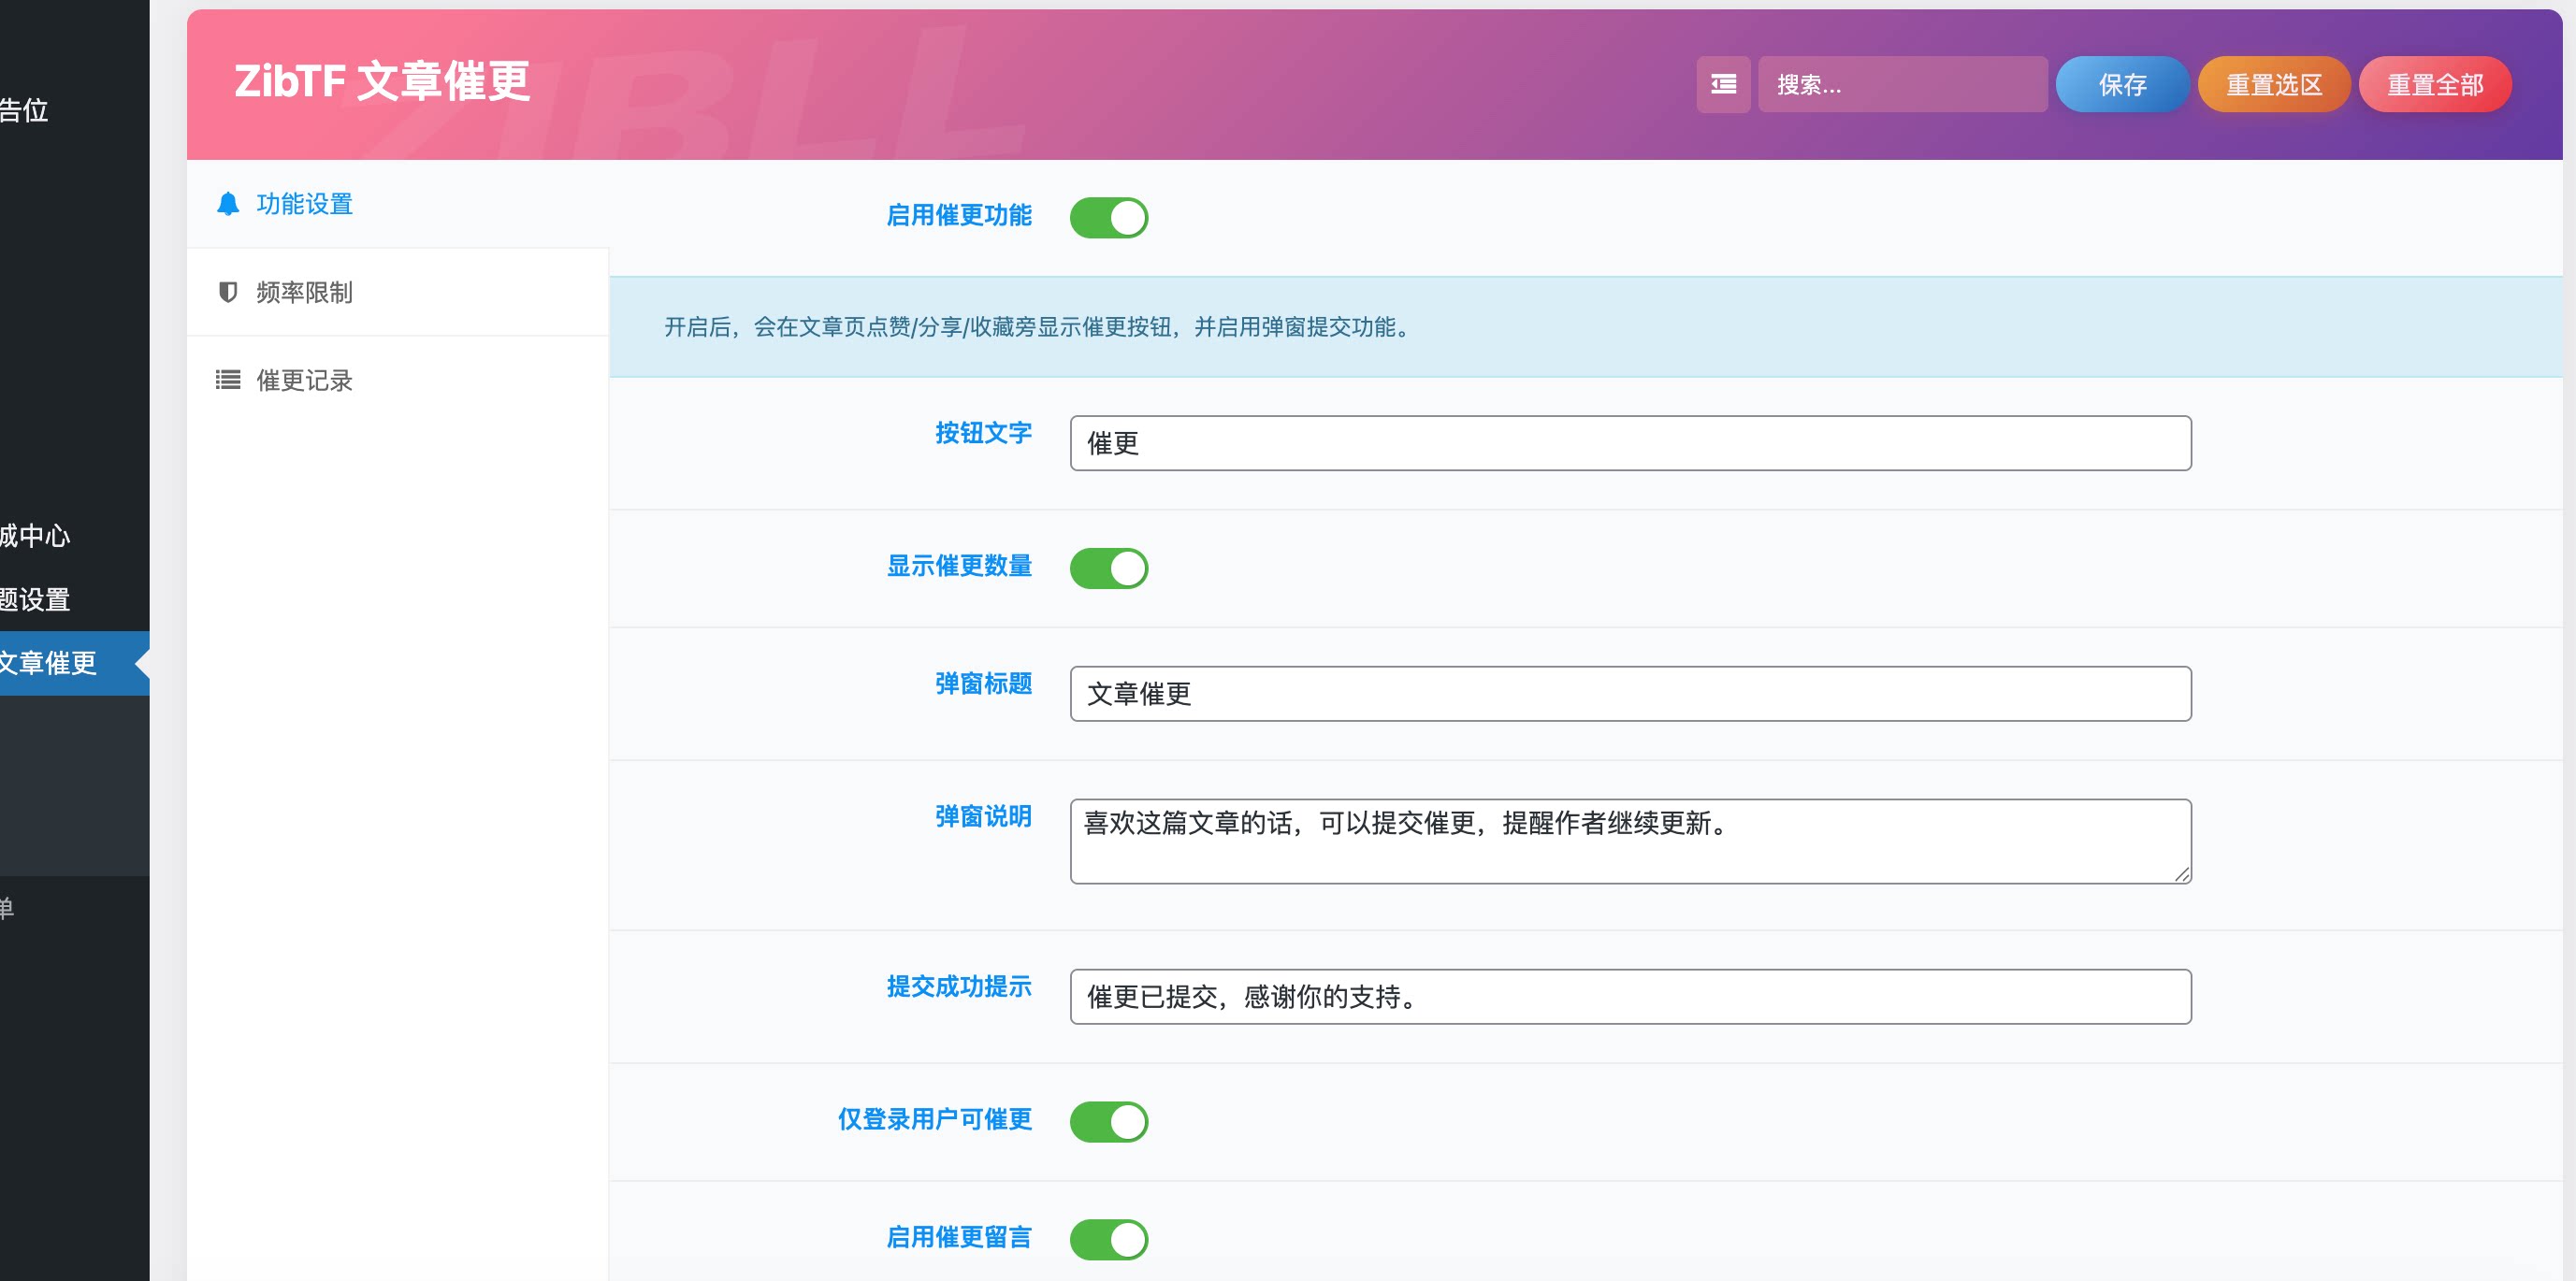Viewport: 2576px width, 1281px height.
Task: Toggle 仅登录用户可催更 switch off
Action: click(x=1110, y=1121)
